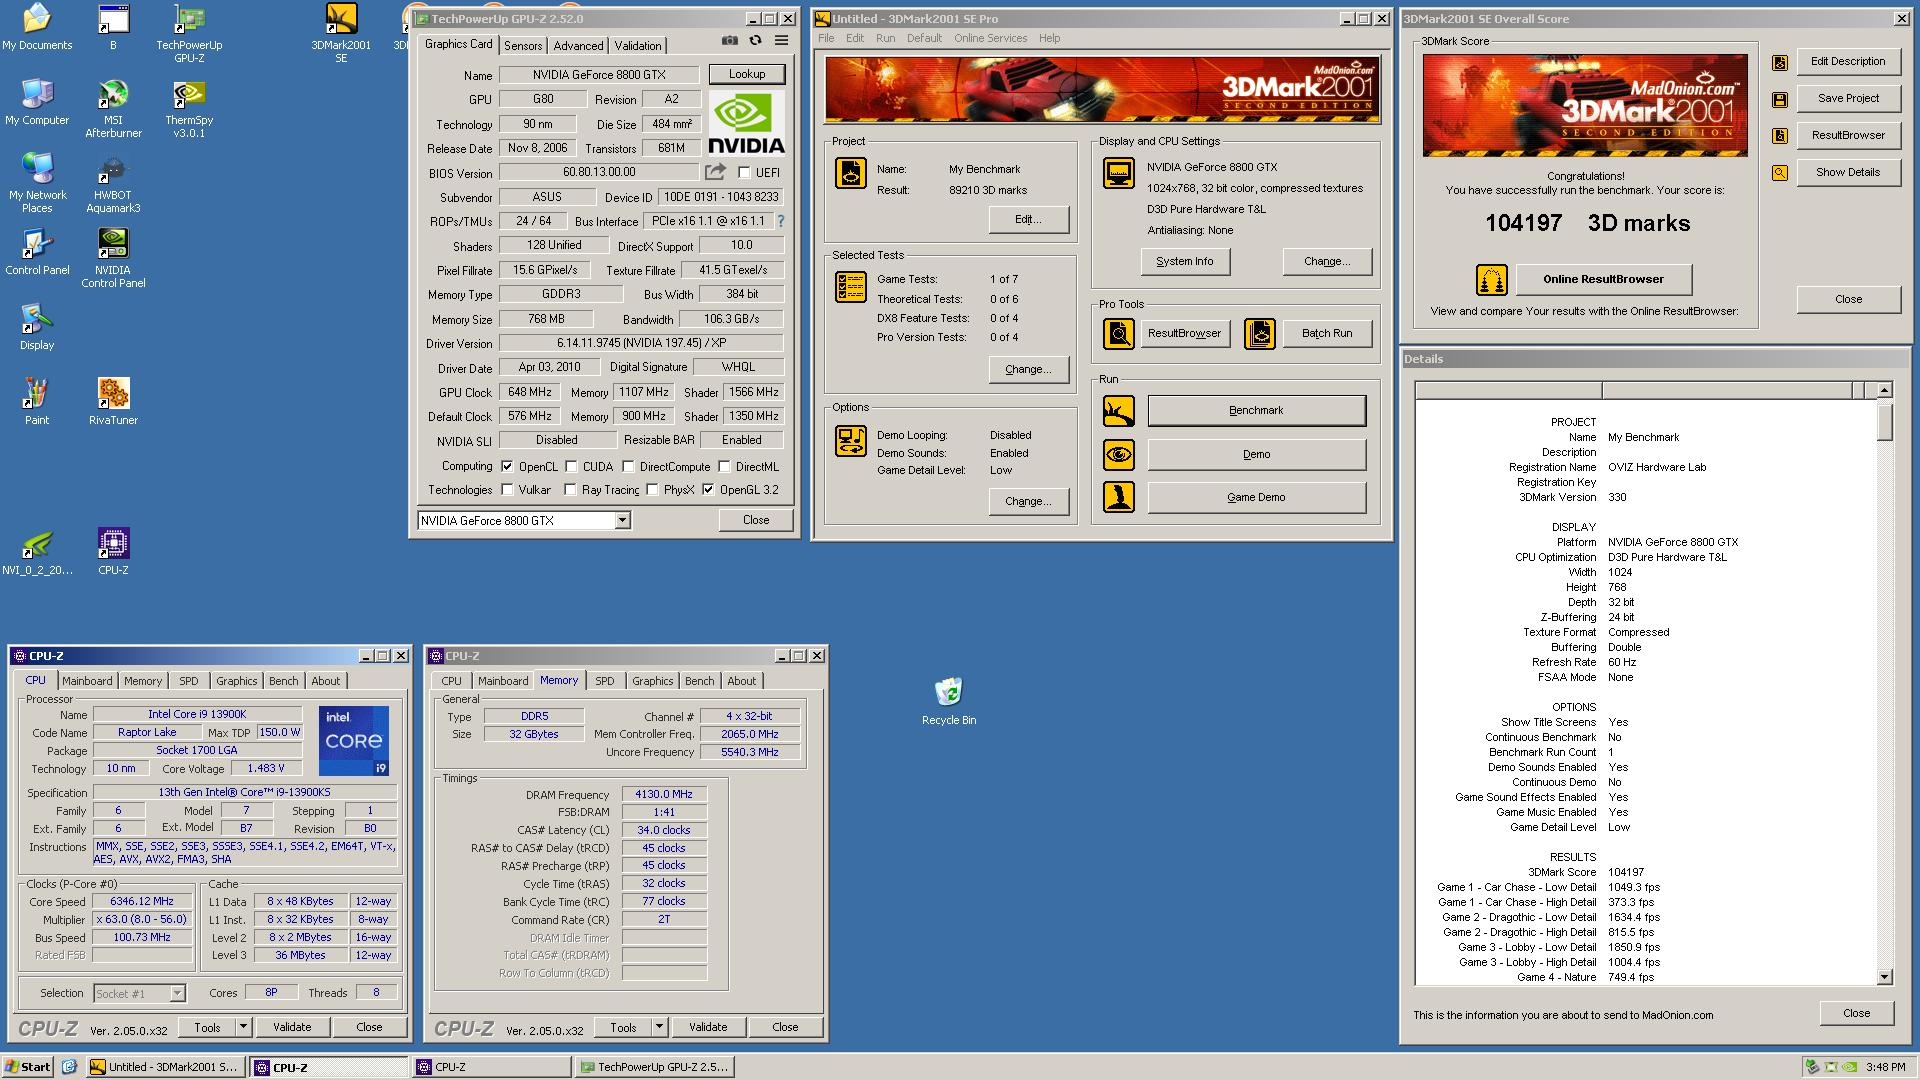Open Control Panel desktop icon
Screen dimensions: 1920x1080
point(37,252)
